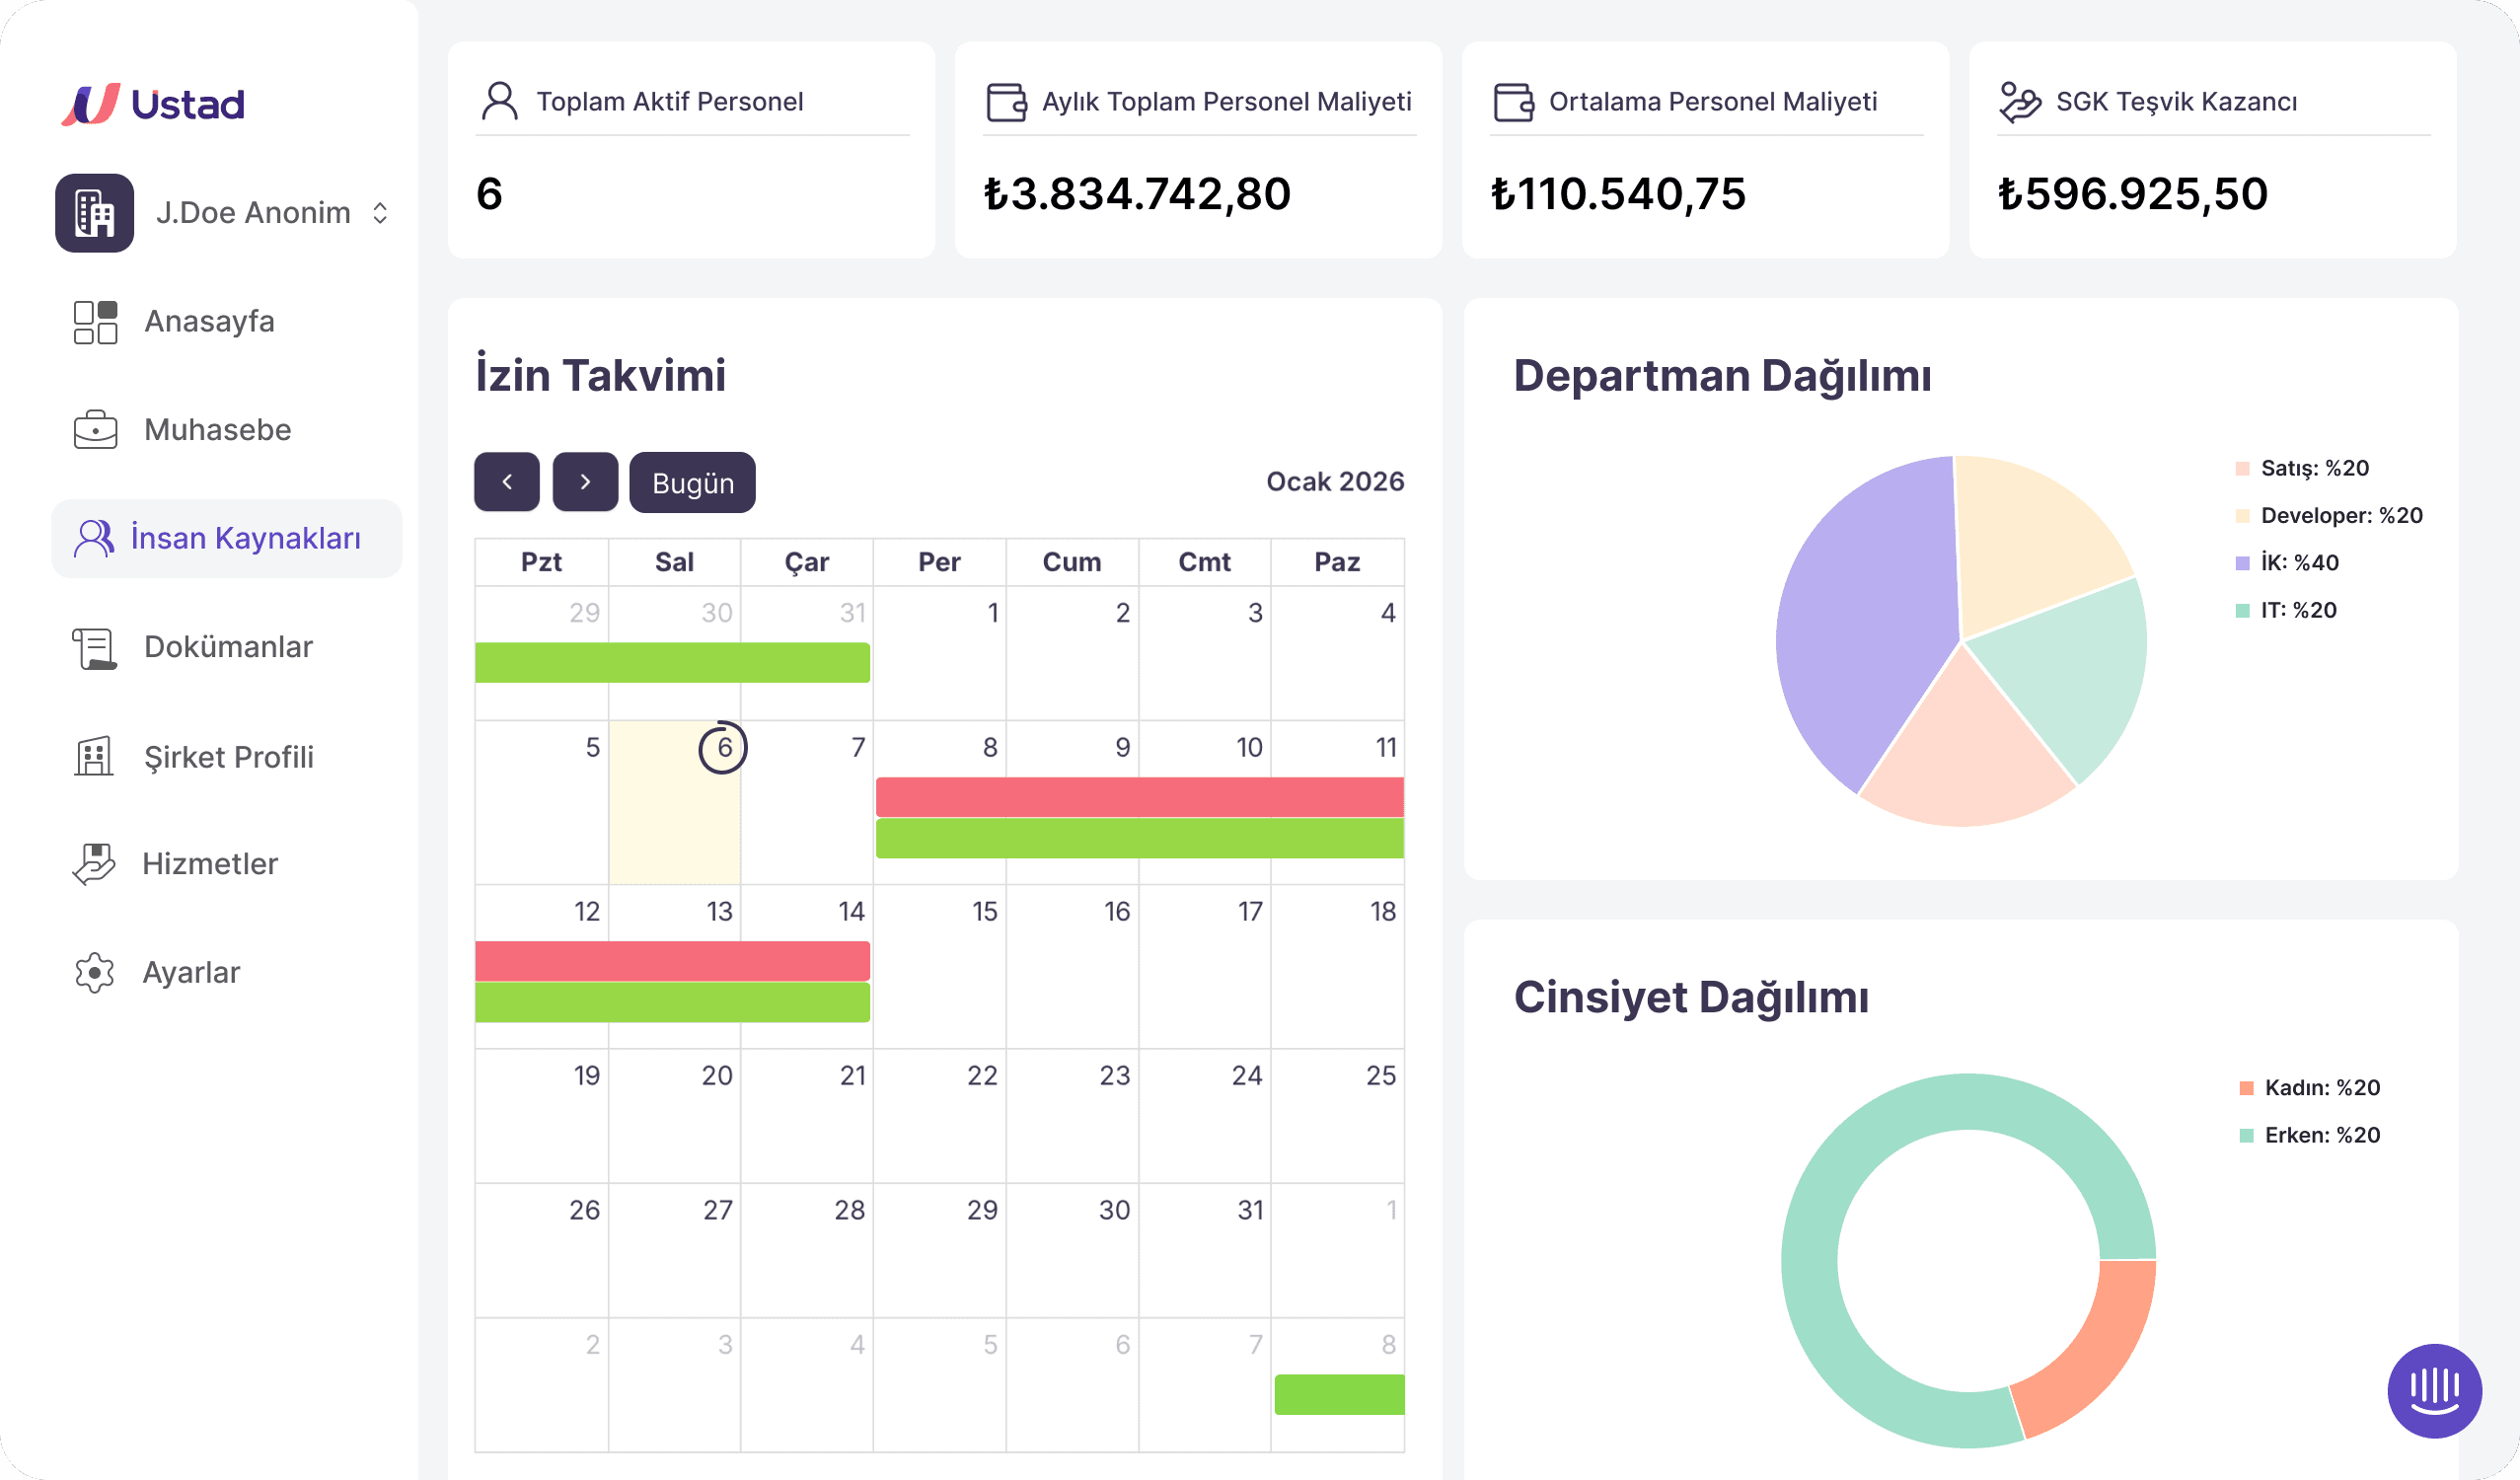Navigate to previous month with left chevron
Image resolution: width=2520 pixels, height=1480 pixels.
[506, 482]
